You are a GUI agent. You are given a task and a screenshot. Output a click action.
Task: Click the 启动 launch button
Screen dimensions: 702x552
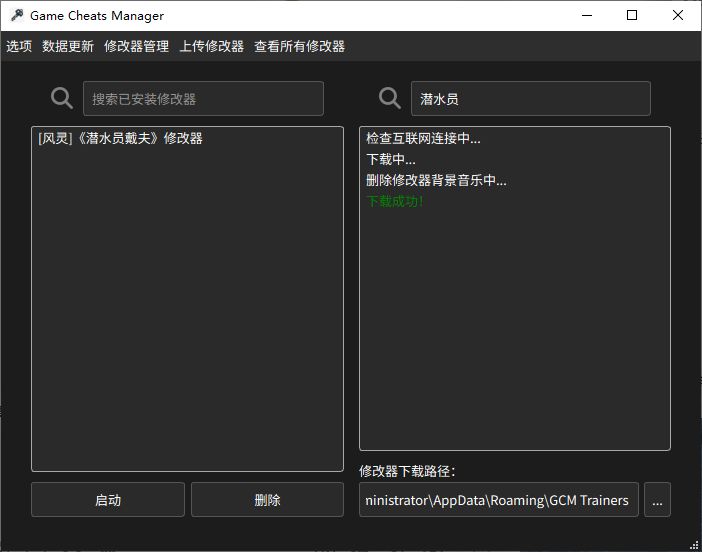108,500
